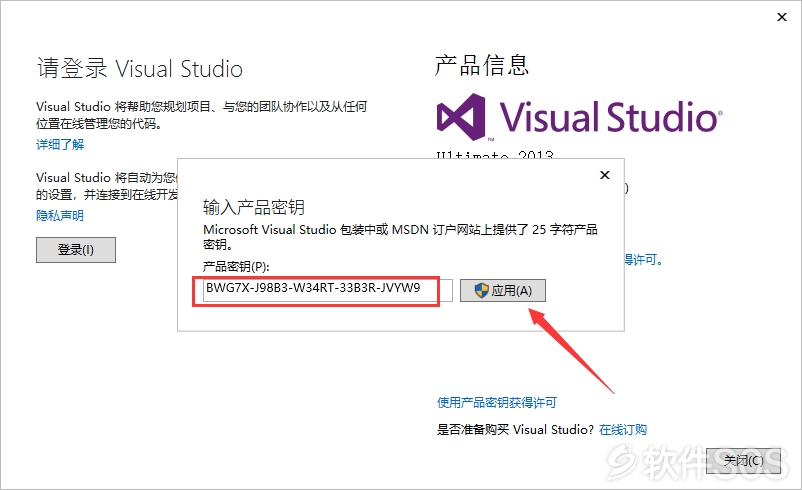The height and width of the screenshot is (490, 802).
Task: Open the 在线订购 order online link
Action: click(x=623, y=430)
